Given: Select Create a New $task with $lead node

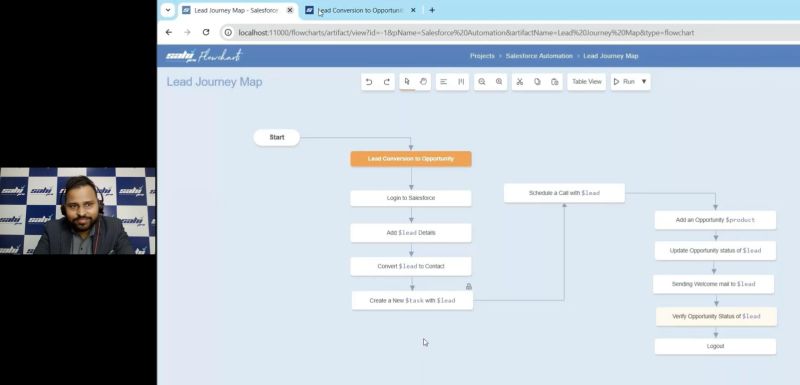Looking at the screenshot, I should (x=412, y=300).
